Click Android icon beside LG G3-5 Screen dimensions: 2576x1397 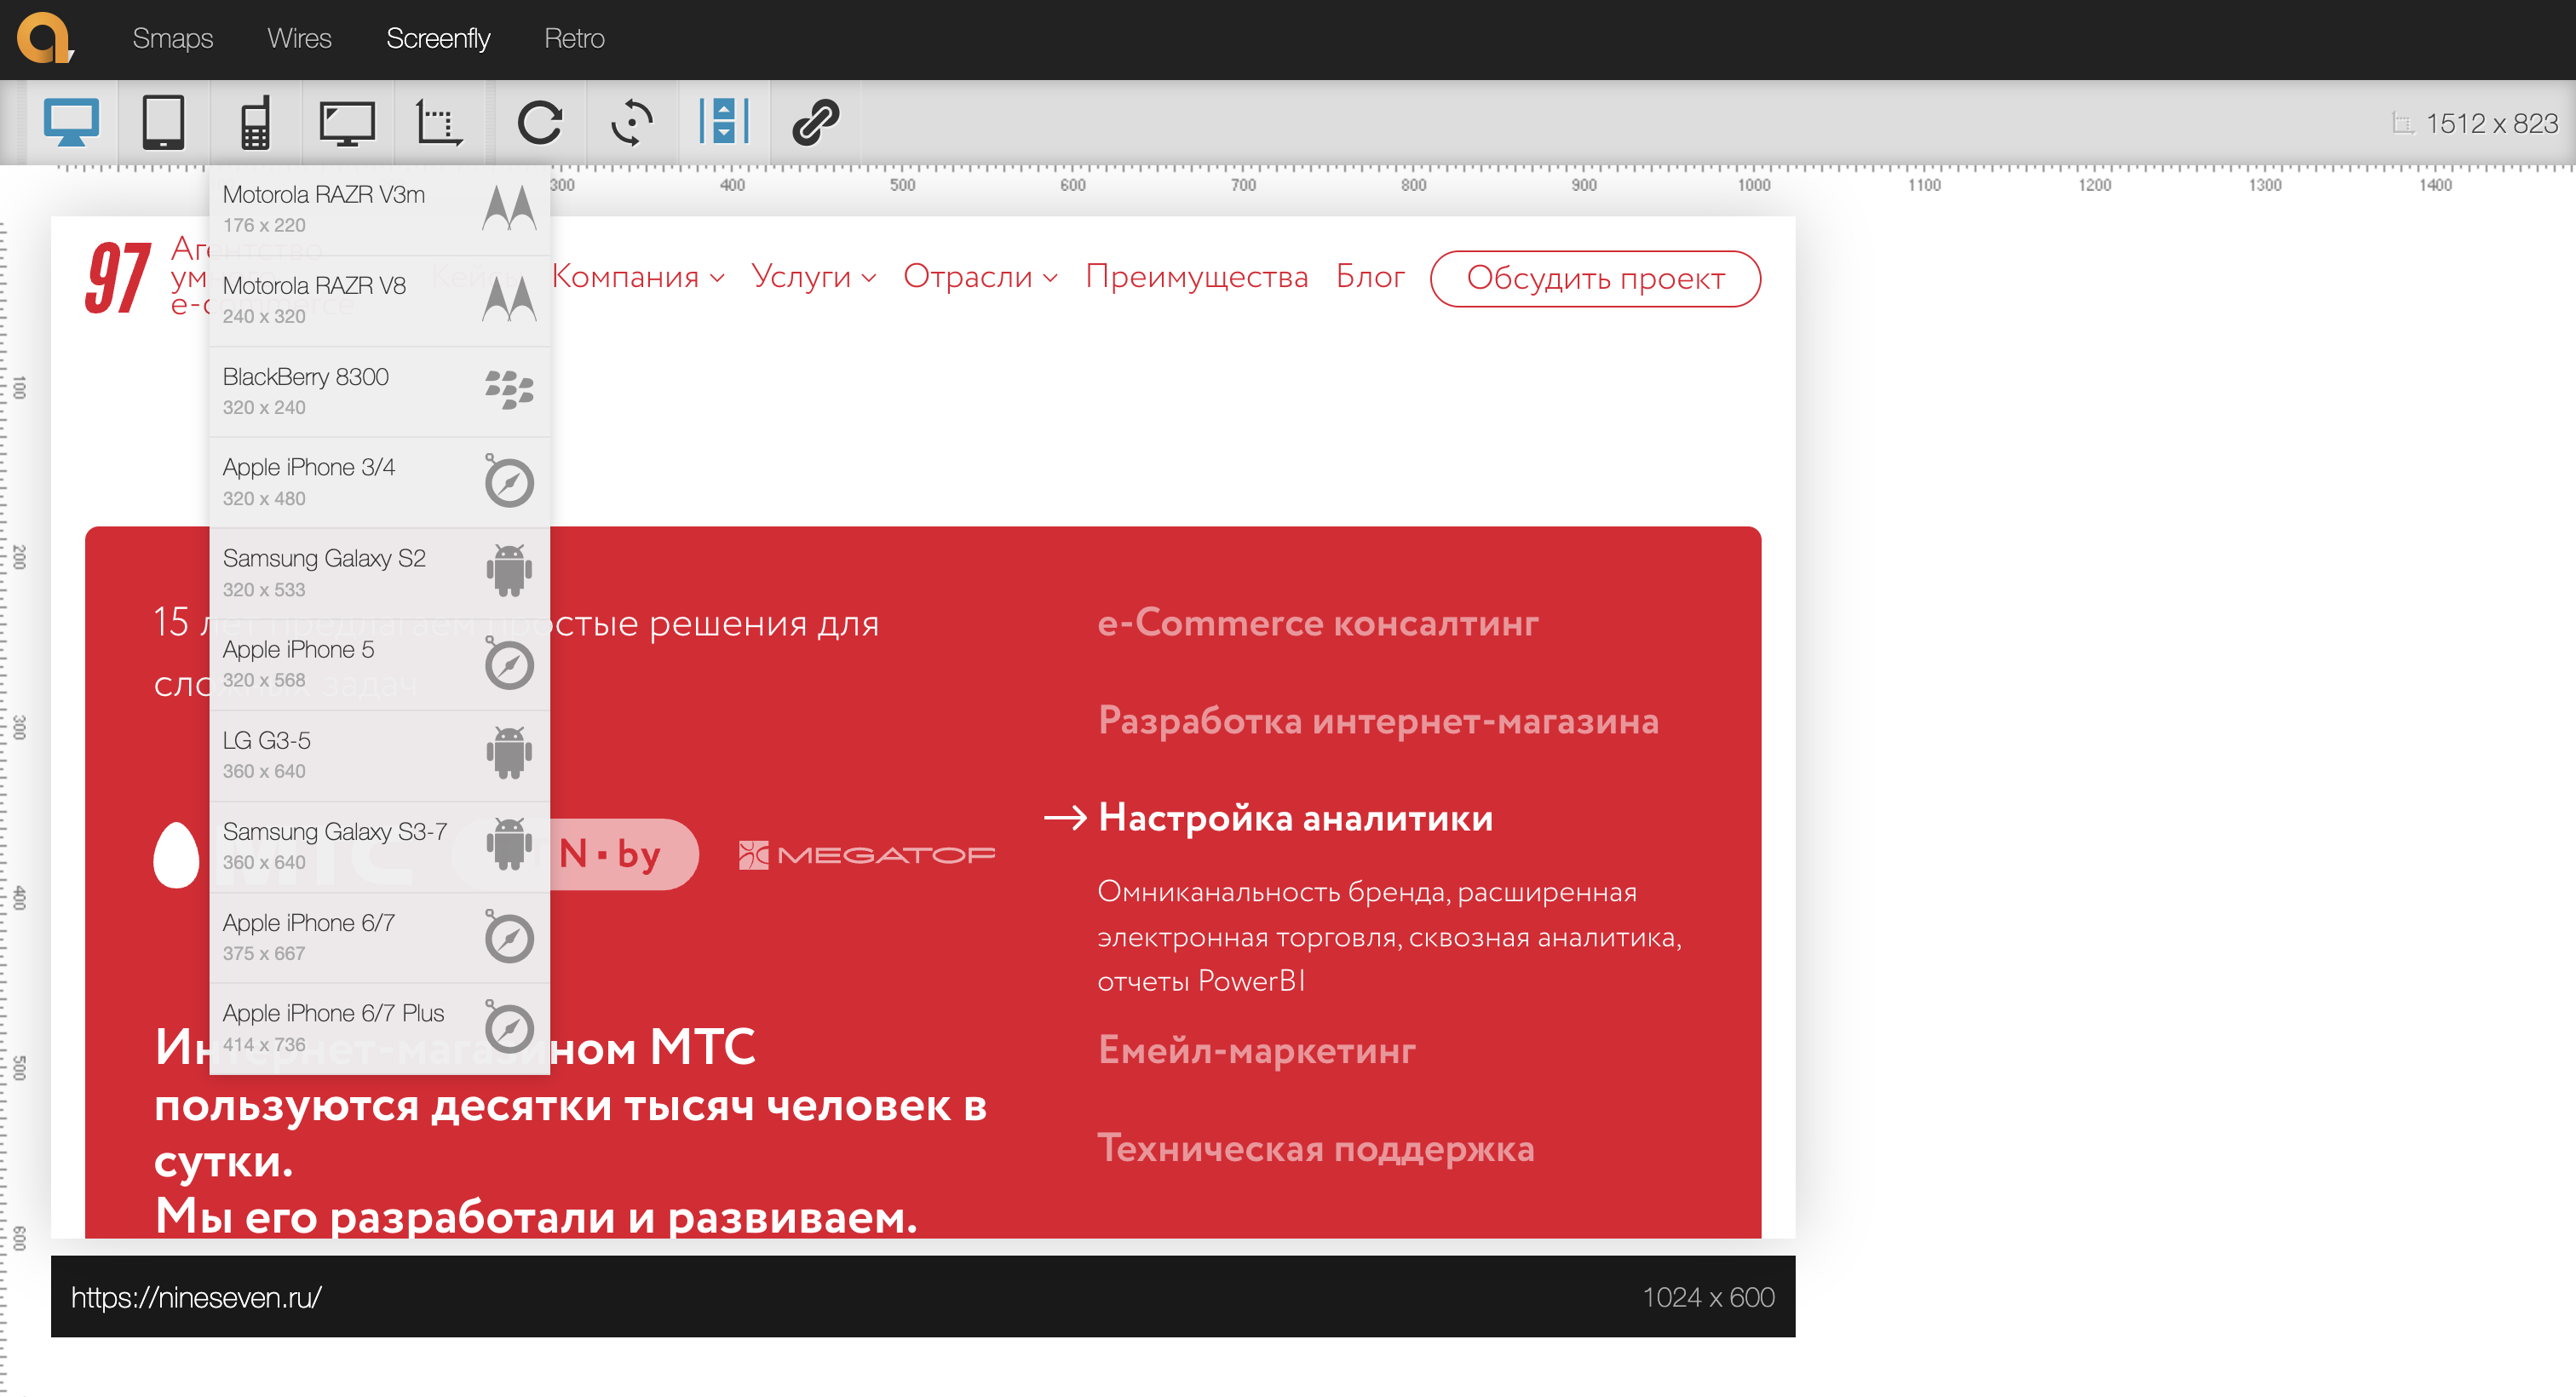[x=509, y=753]
